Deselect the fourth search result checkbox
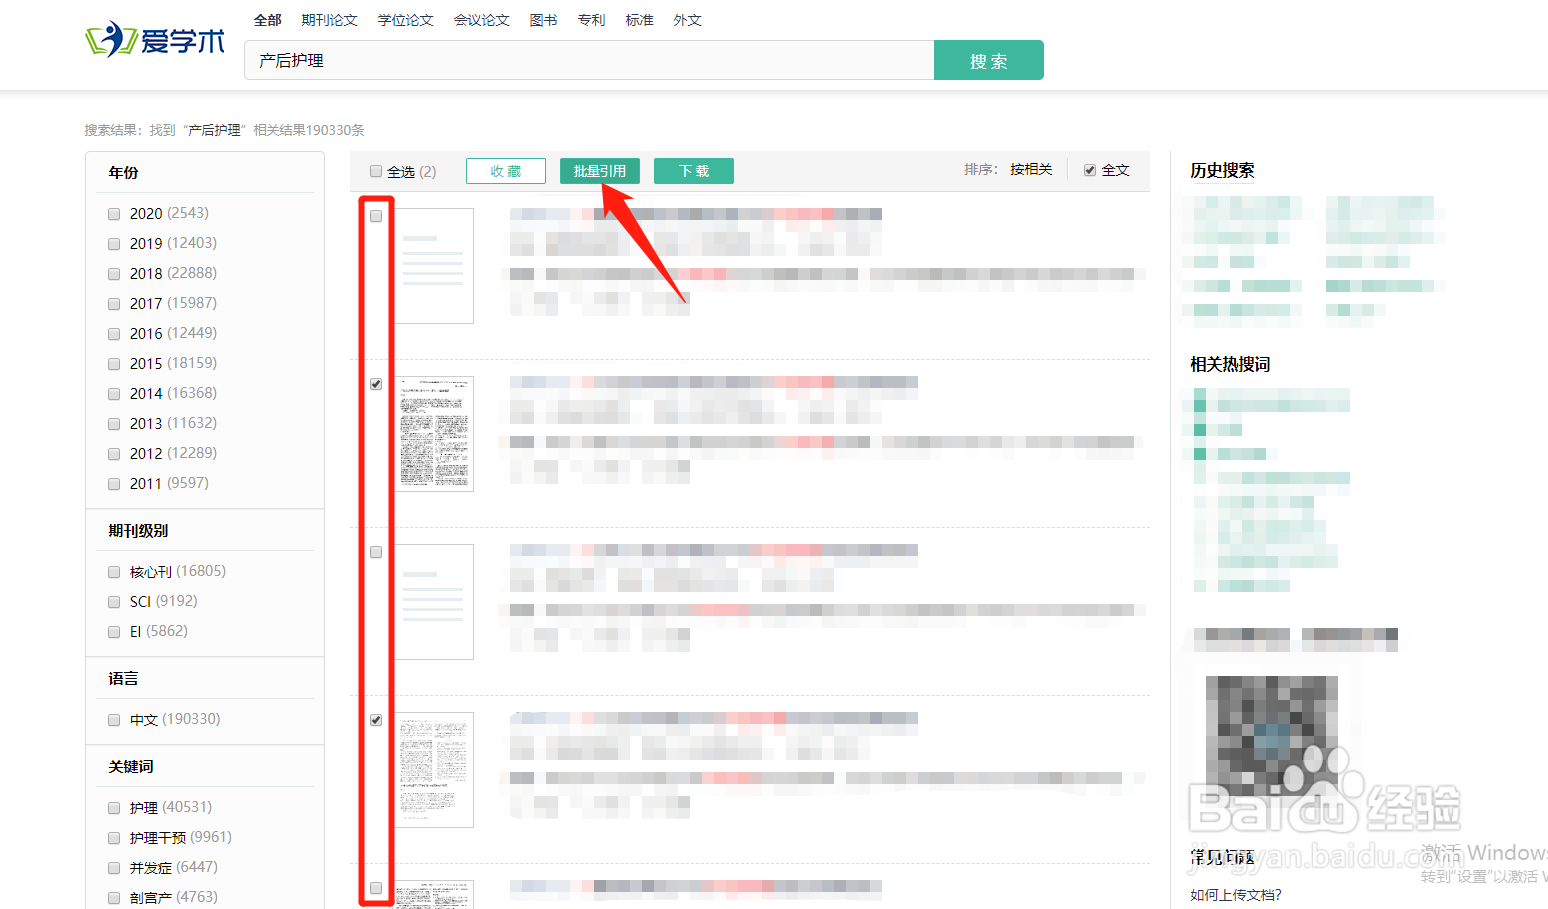Screen dimensions: 1548x909 (x=376, y=720)
